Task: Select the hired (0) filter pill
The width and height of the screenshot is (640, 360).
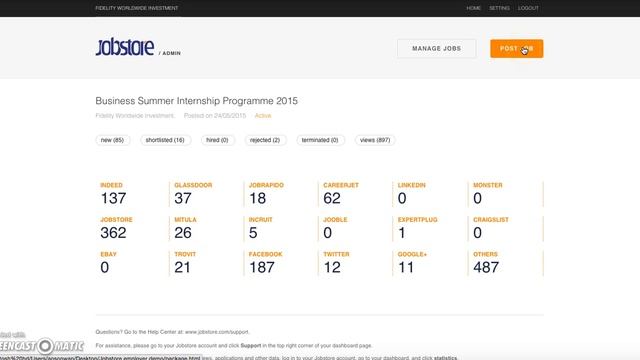Action: 217,140
